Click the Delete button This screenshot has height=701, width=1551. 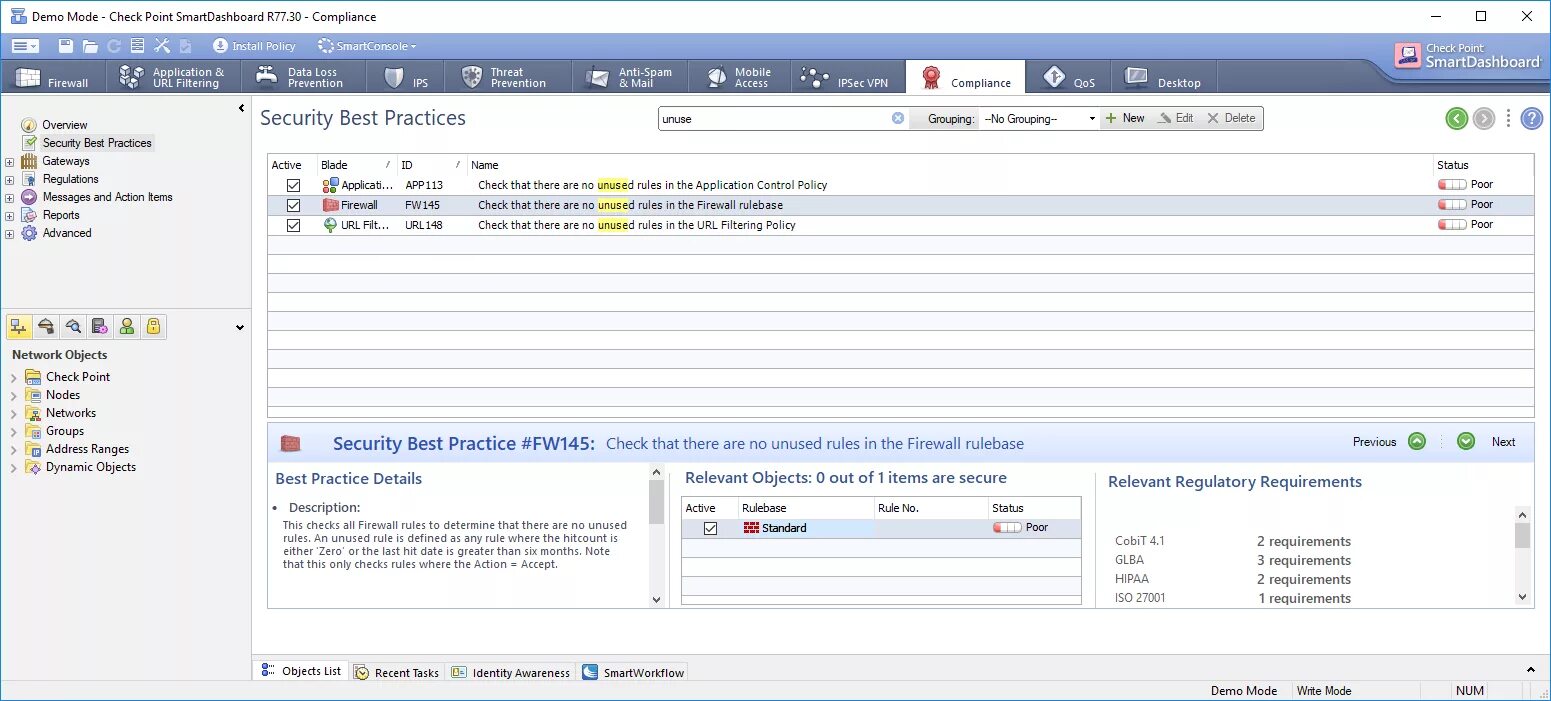1231,118
